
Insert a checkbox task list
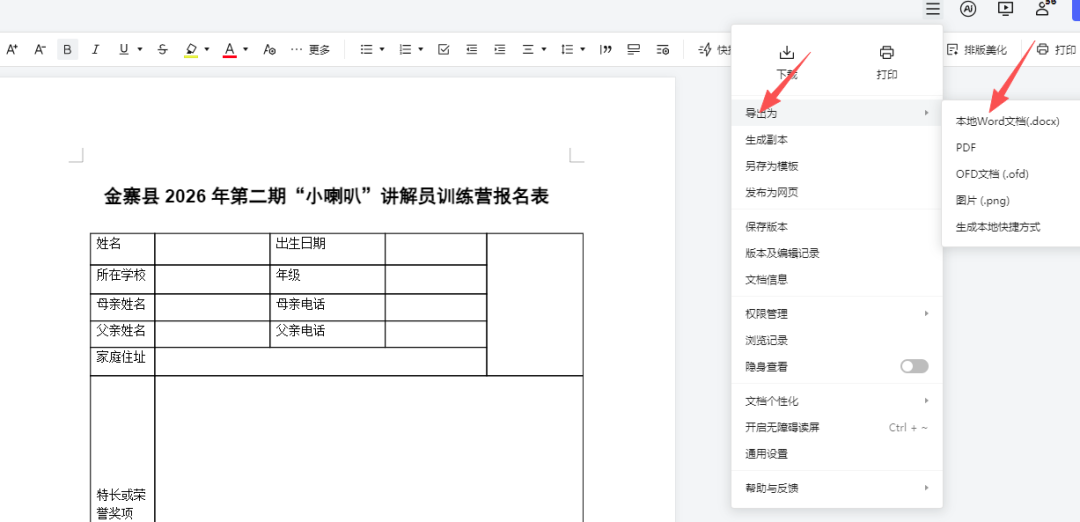click(444, 50)
